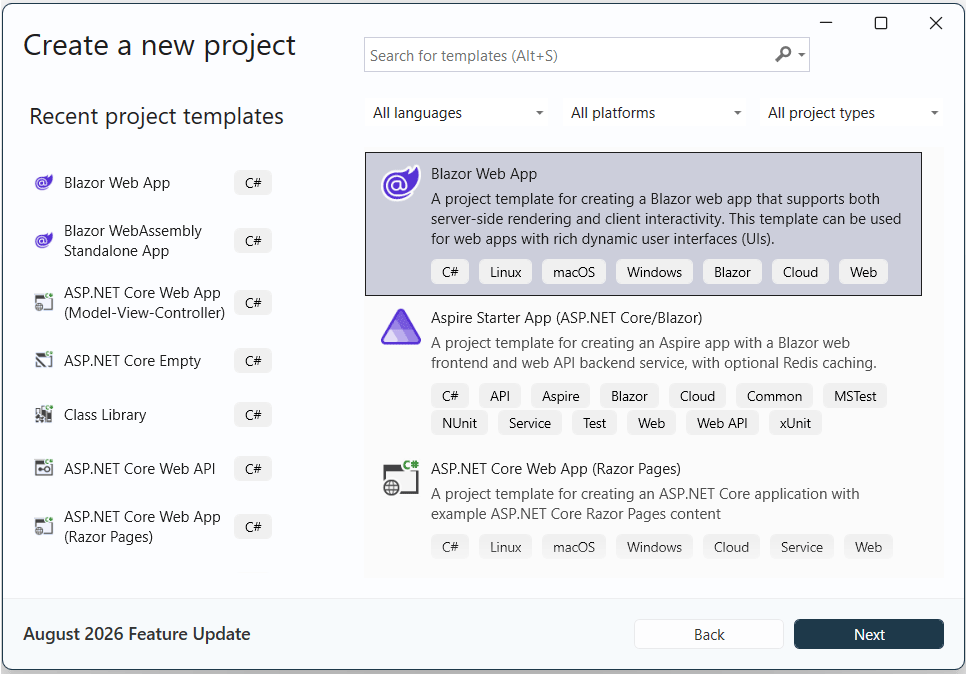
Task: Click the NUnit tag on Aspire Starter App
Action: click(x=459, y=423)
